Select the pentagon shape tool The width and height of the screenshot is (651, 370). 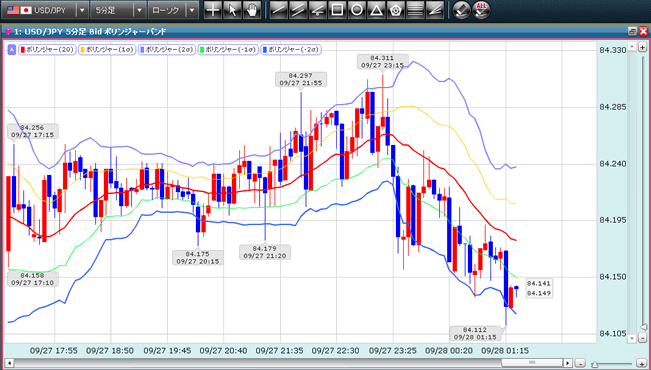(396, 10)
